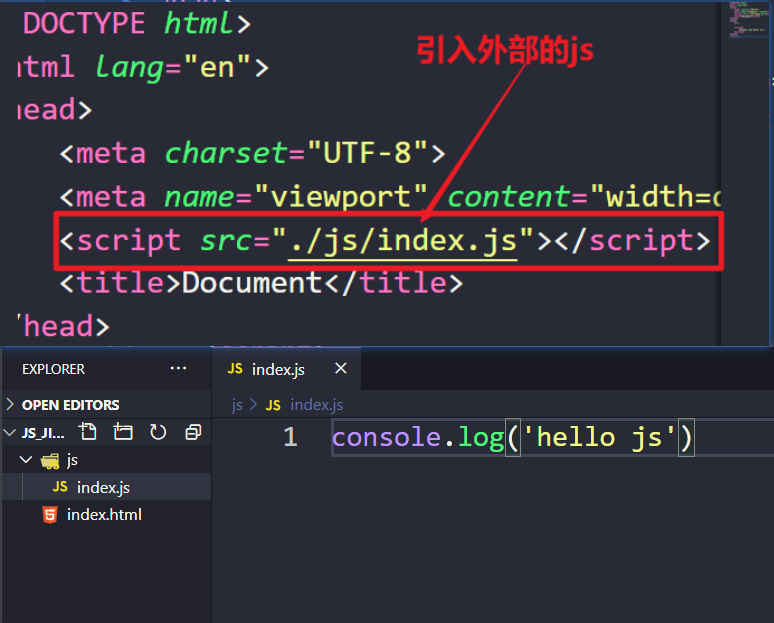The height and width of the screenshot is (623, 774).
Task: Refresh the explorer file tree
Action: (158, 432)
